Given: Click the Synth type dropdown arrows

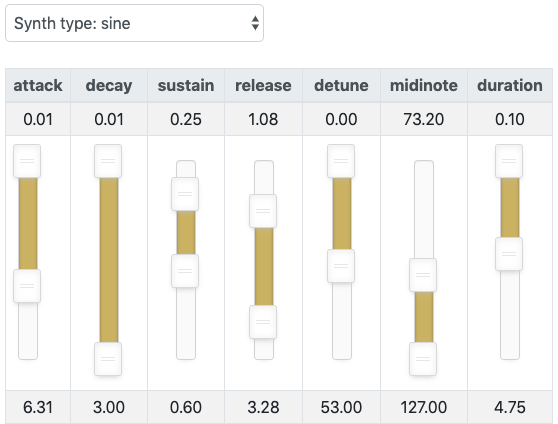Looking at the screenshot, I should click(x=255, y=23).
